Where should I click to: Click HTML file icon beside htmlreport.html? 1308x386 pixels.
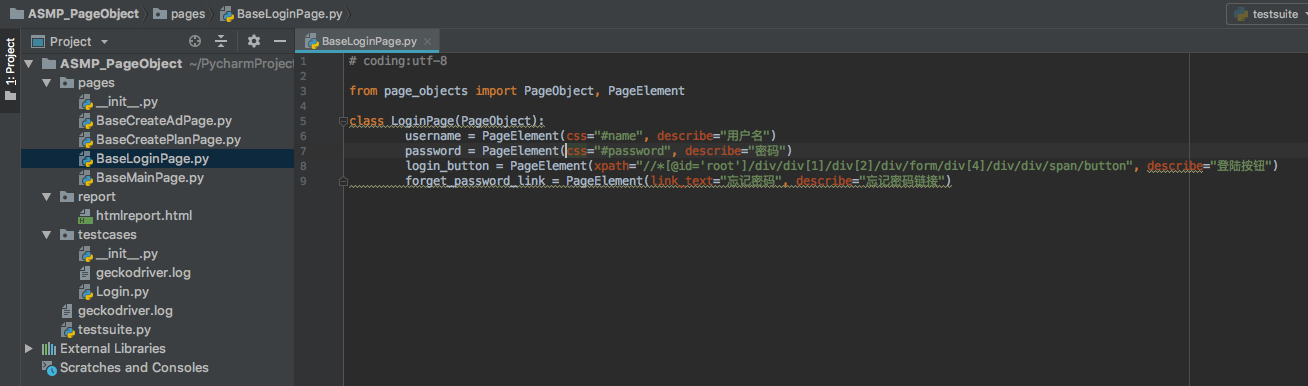(86, 216)
